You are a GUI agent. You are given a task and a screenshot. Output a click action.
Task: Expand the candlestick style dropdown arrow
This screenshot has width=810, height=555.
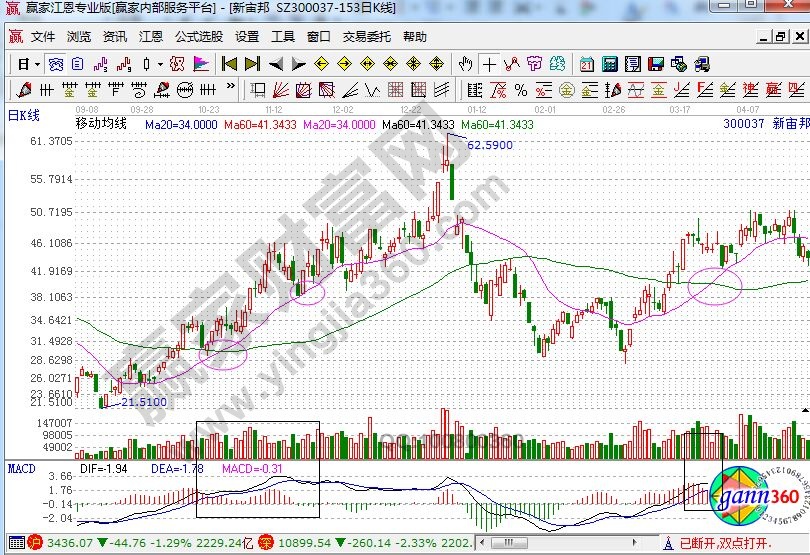coord(159,63)
